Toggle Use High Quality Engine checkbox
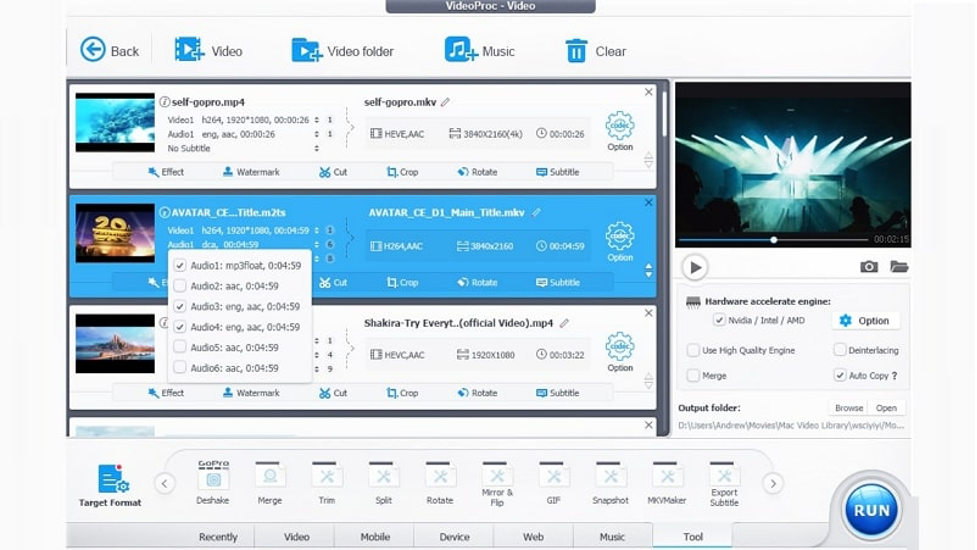This screenshot has height=550, width=977. (693, 350)
